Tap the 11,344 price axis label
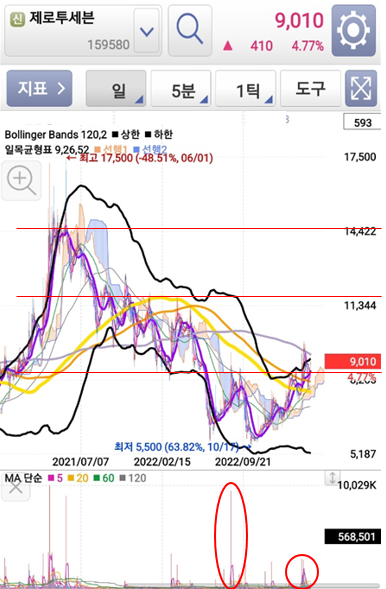The width and height of the screenshot is (386, 589). pyautogui.click(x=360, y=305)
